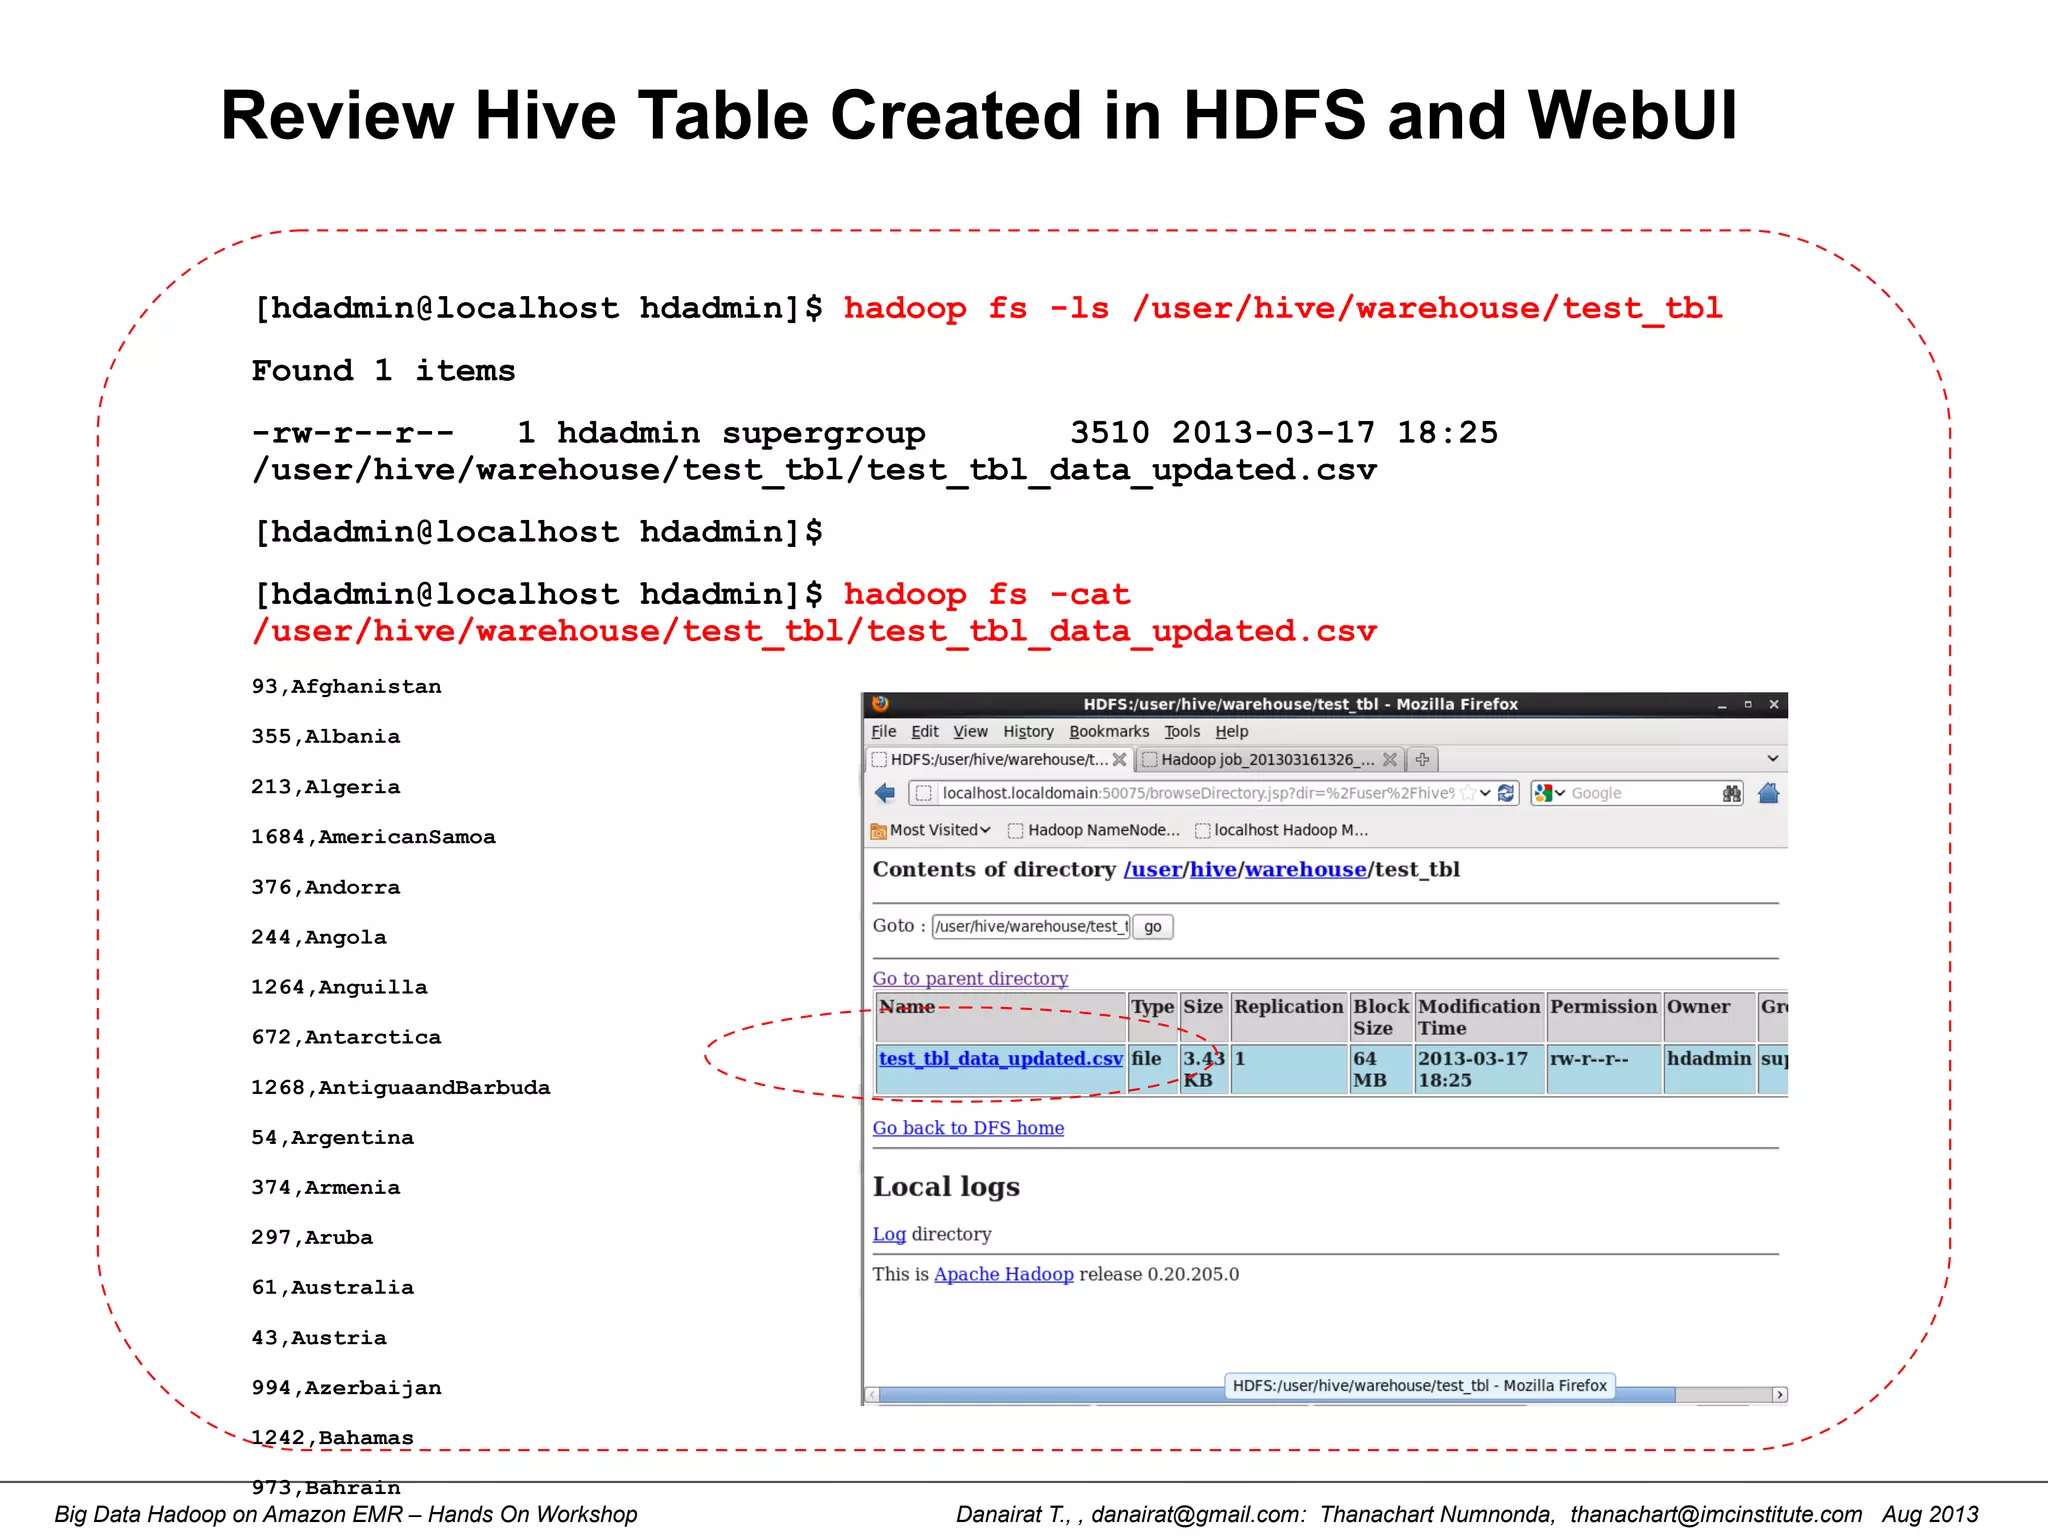
Task: Open the Apache Hadoop link
Action: click(1003, 1274)
